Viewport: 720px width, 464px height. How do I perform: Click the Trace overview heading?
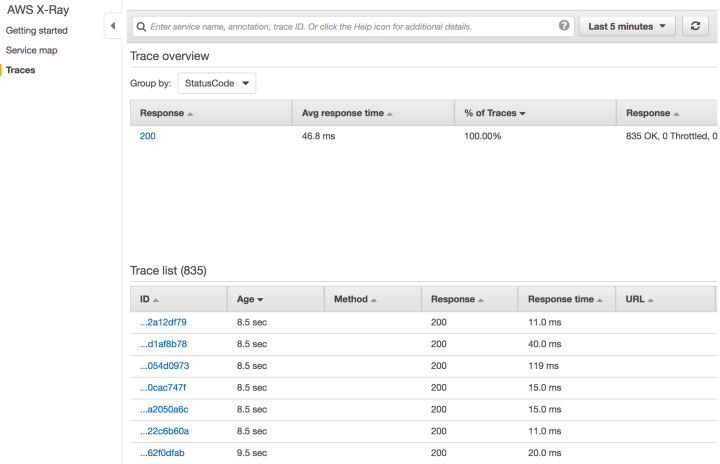[169, 56]
